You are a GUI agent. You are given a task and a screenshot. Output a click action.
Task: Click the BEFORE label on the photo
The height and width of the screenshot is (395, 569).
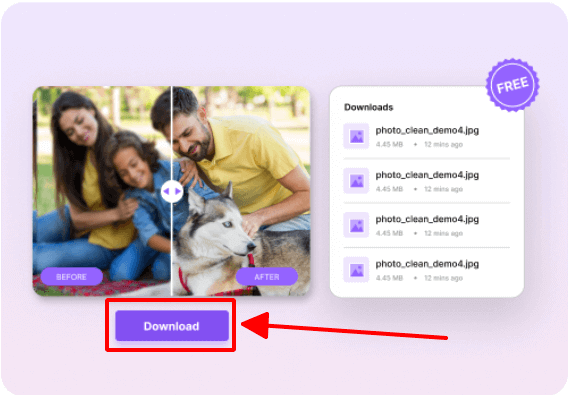[71, 277]
